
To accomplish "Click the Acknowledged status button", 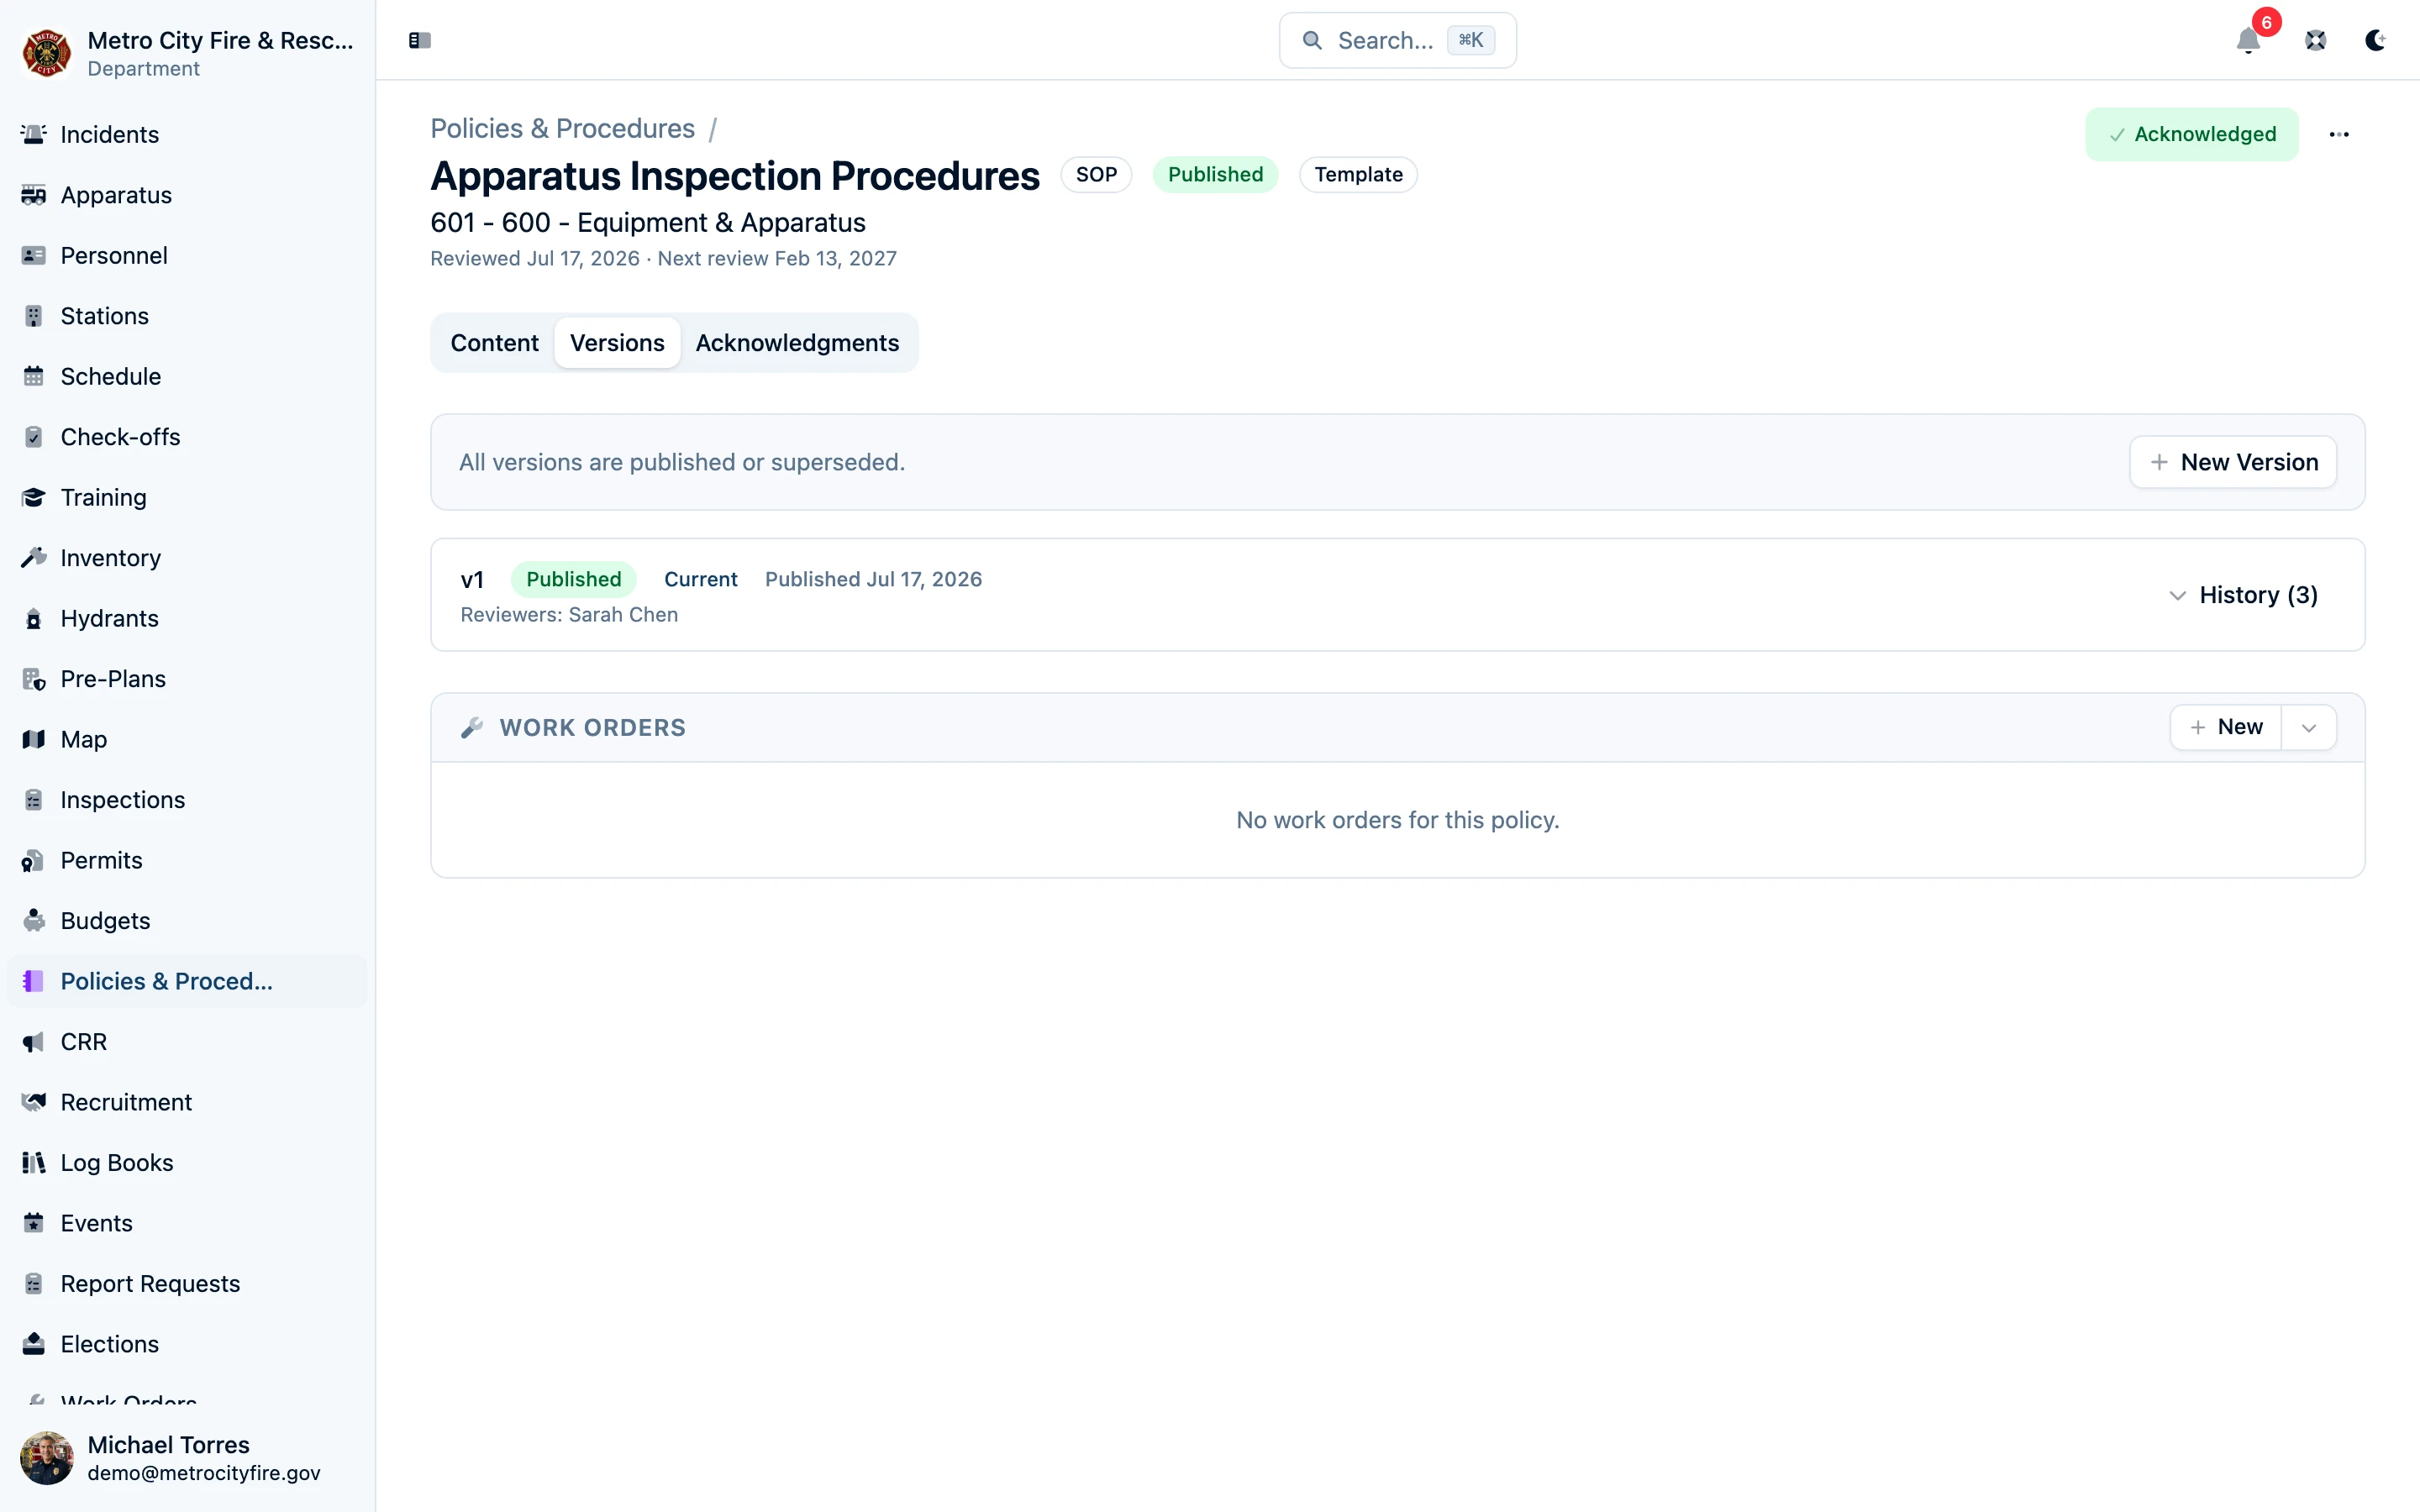I will tap(2192, 134).
